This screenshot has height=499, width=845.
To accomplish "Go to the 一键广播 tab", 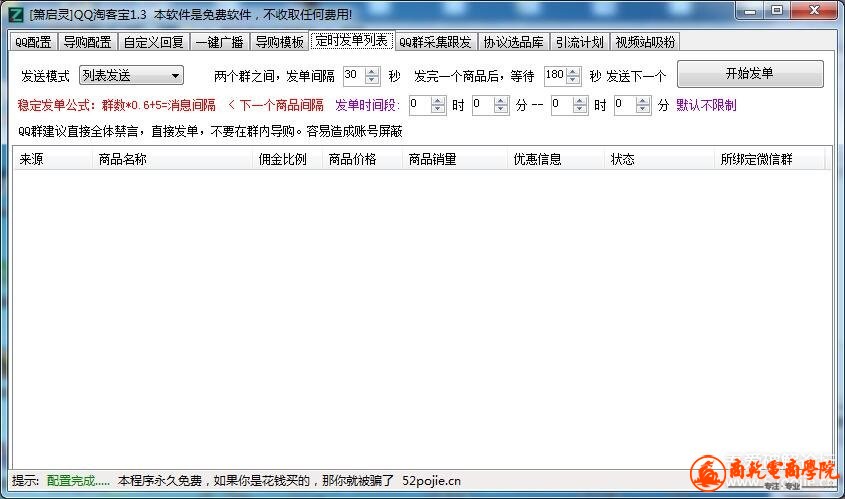I will click(219, 42).
